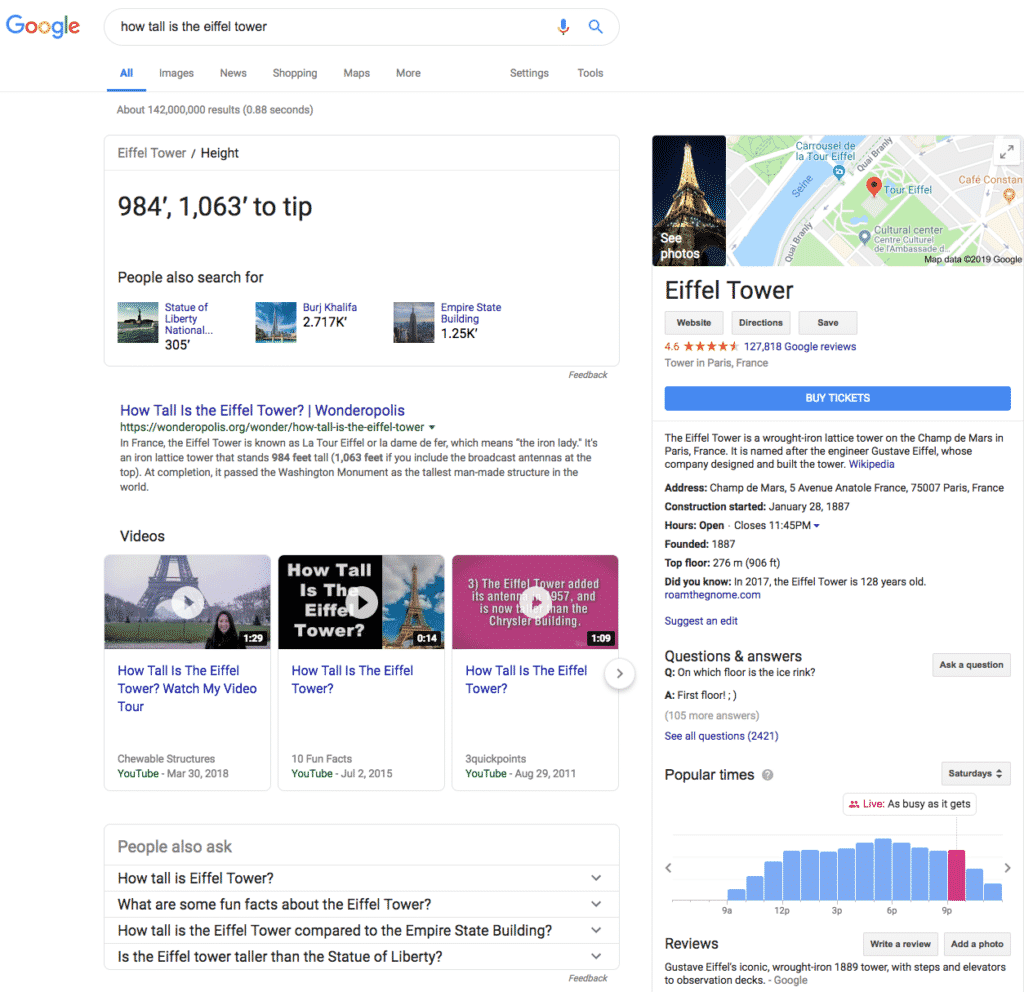Open the Wikipedia link in the description

click(871, 464)
